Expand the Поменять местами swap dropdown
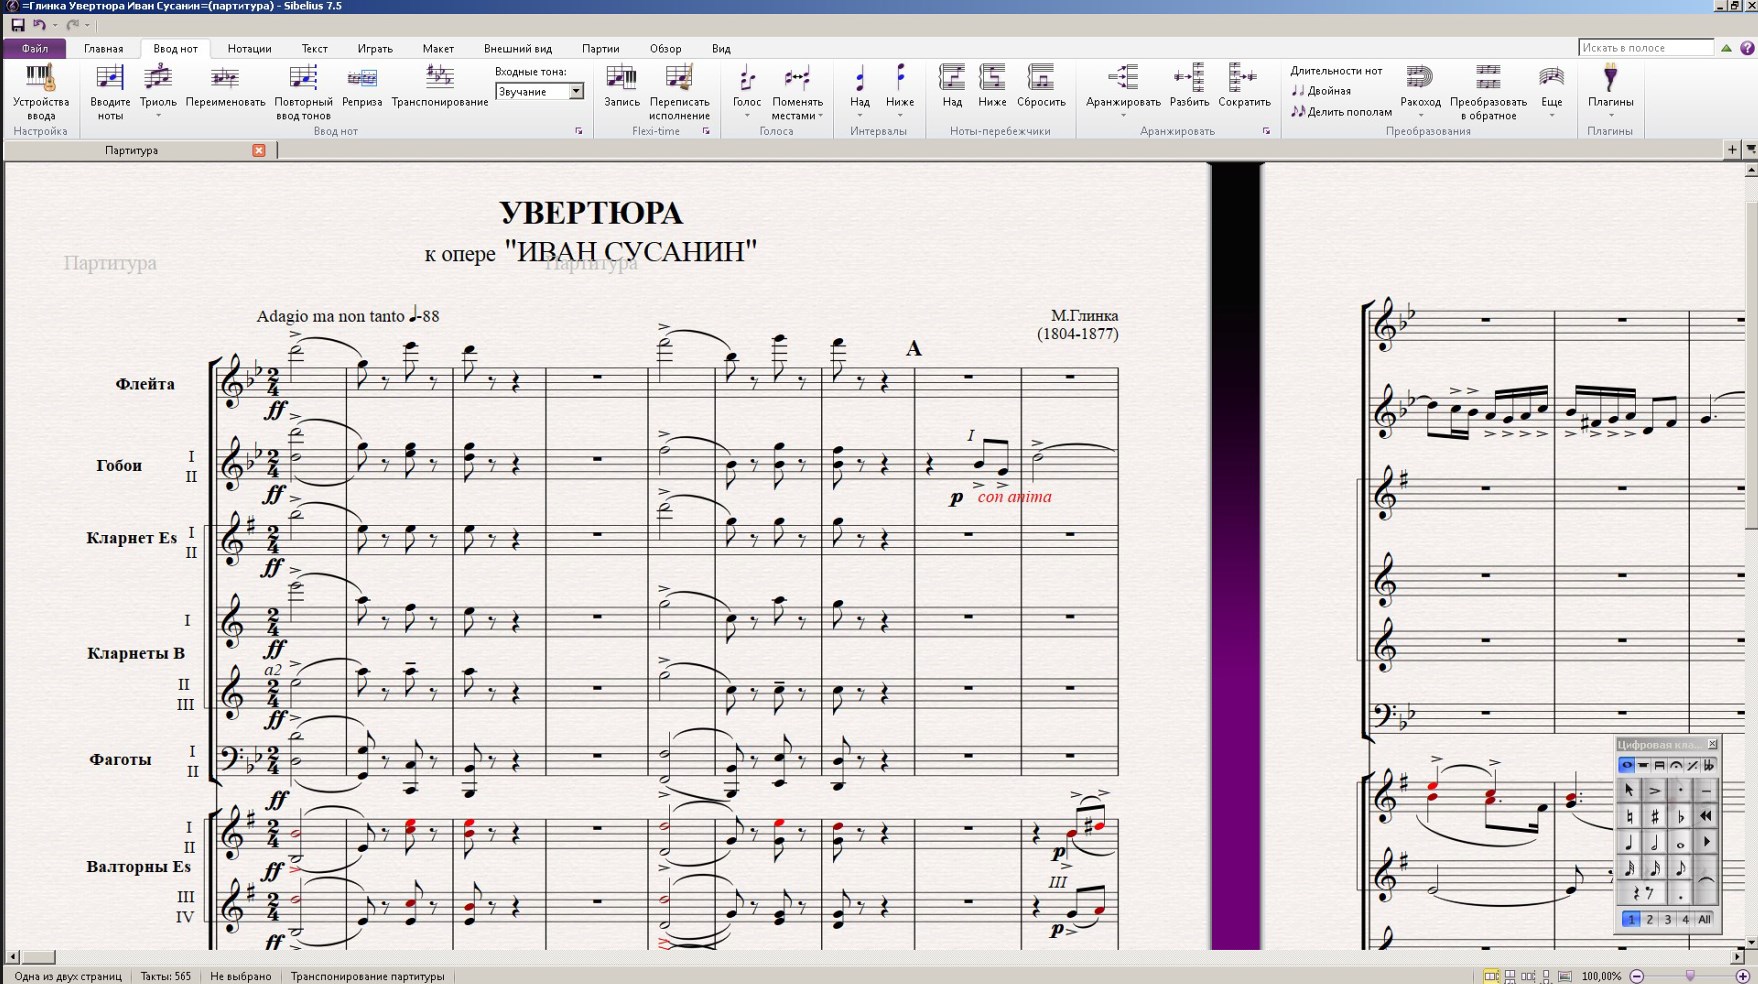Viewport: 1758px width, 984px height. pos(820,116)
